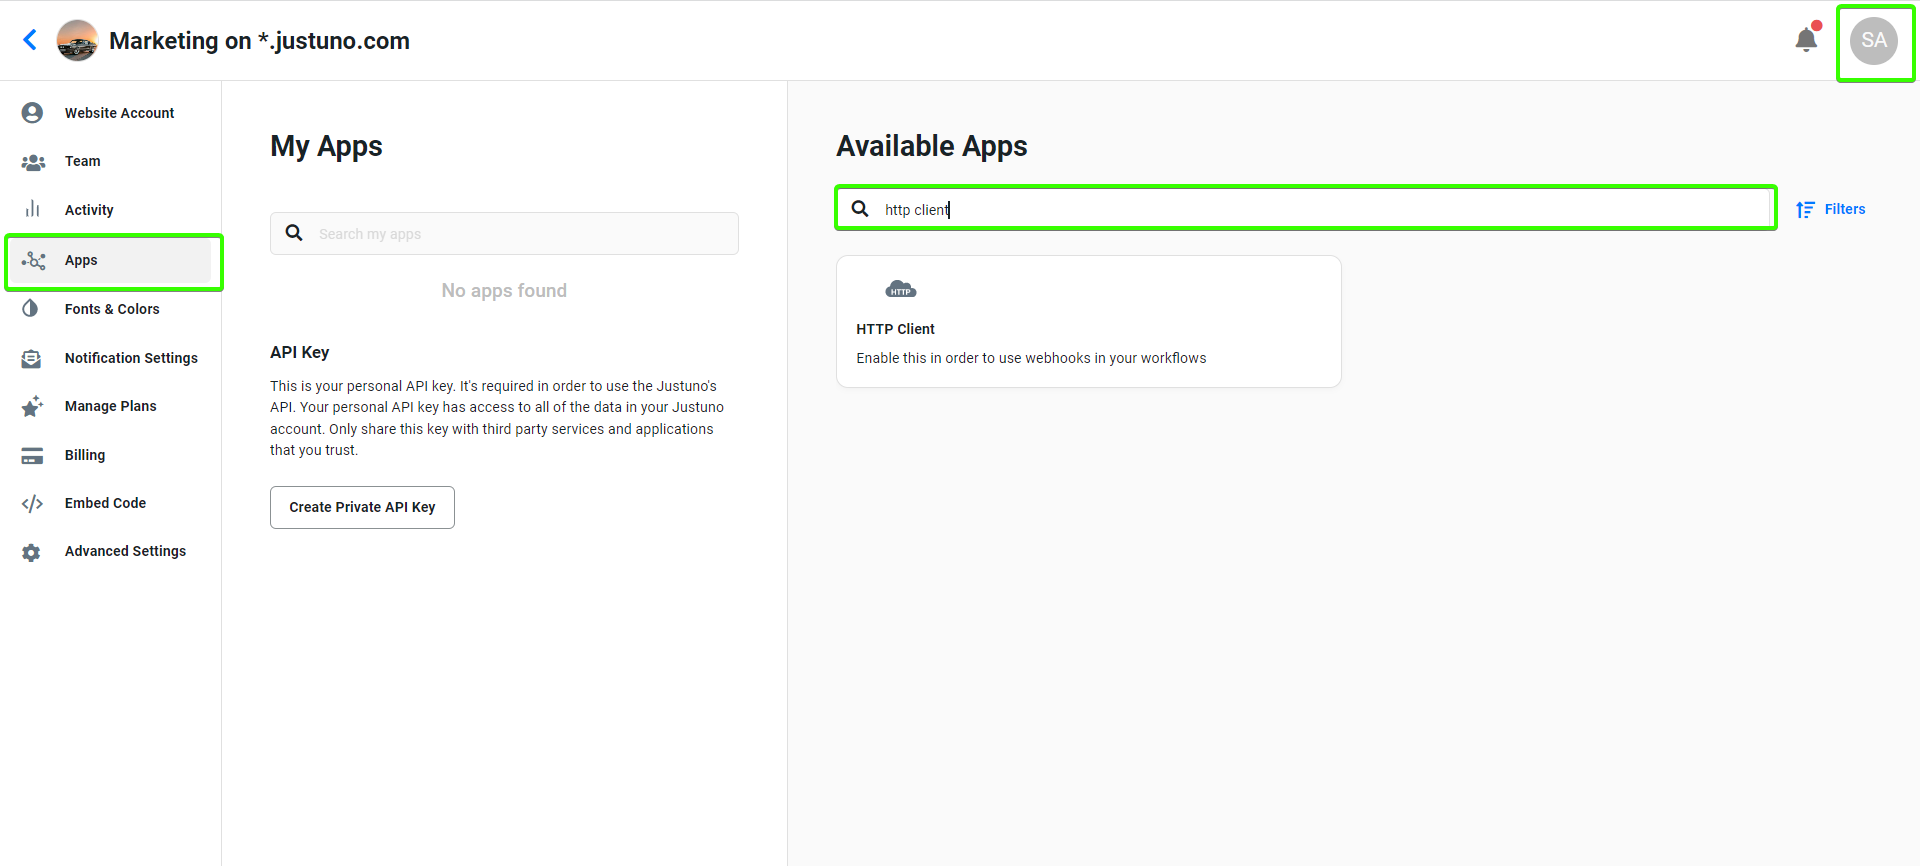Click the Marketing on *.justuno.com title

[259, 41]
